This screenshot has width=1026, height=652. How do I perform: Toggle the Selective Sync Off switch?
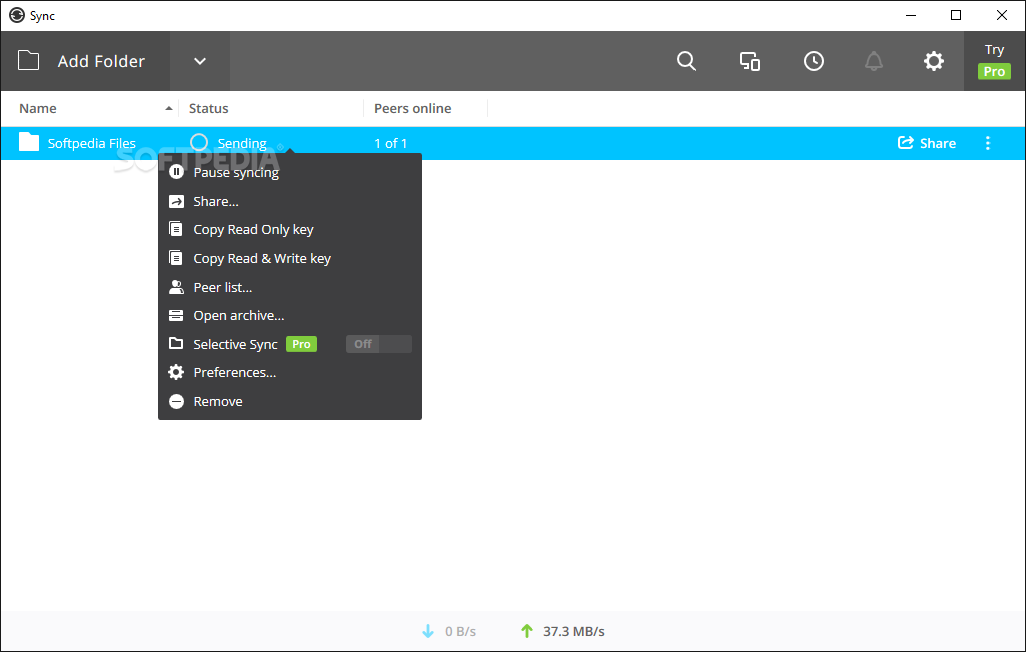(379, 344)
